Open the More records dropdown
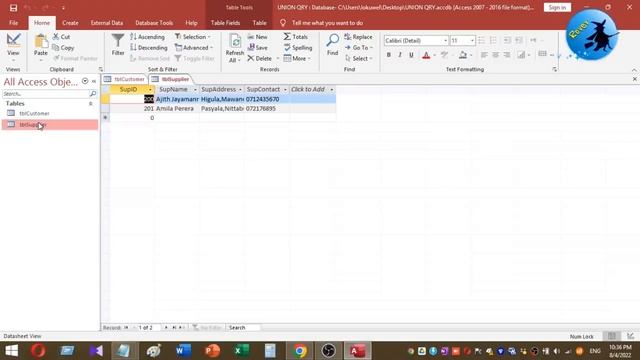 pyautogui.click(x=297, y=59)
